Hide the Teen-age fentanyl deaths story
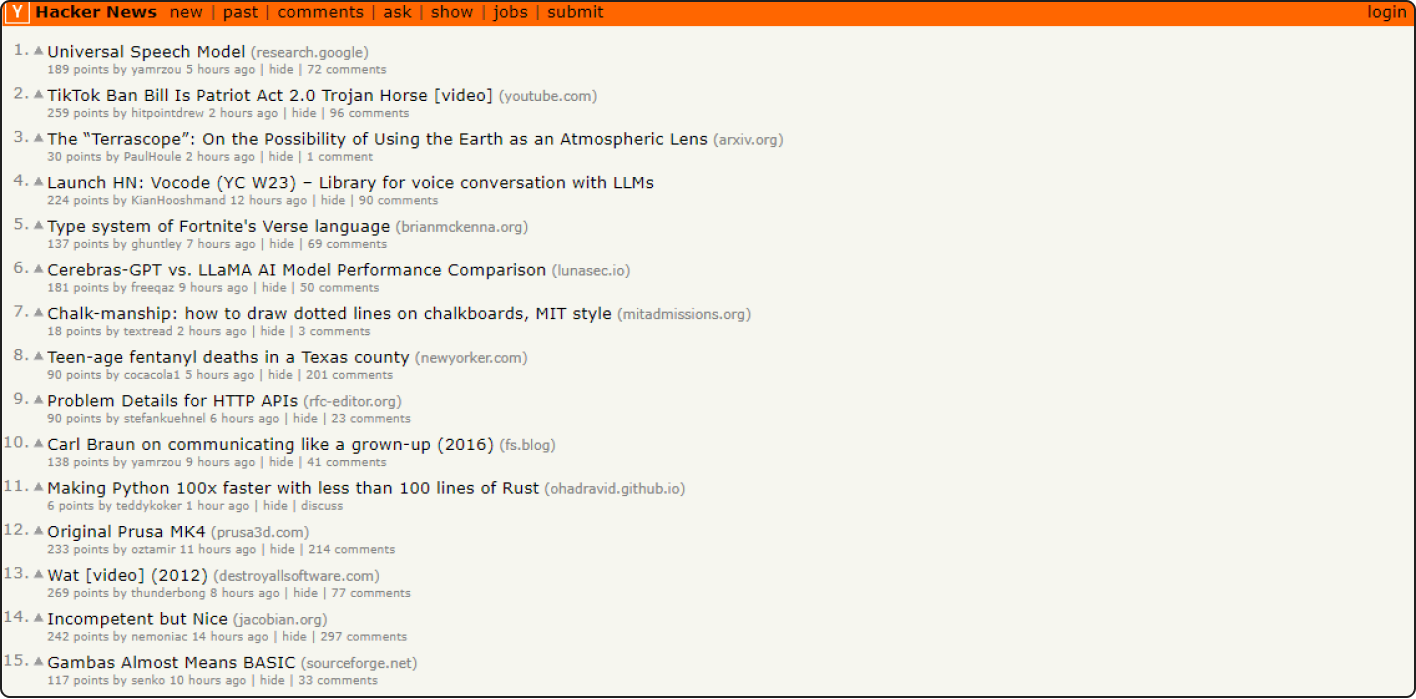The image size is (1416, 699). pyautogui.click(x=281, y=374)
